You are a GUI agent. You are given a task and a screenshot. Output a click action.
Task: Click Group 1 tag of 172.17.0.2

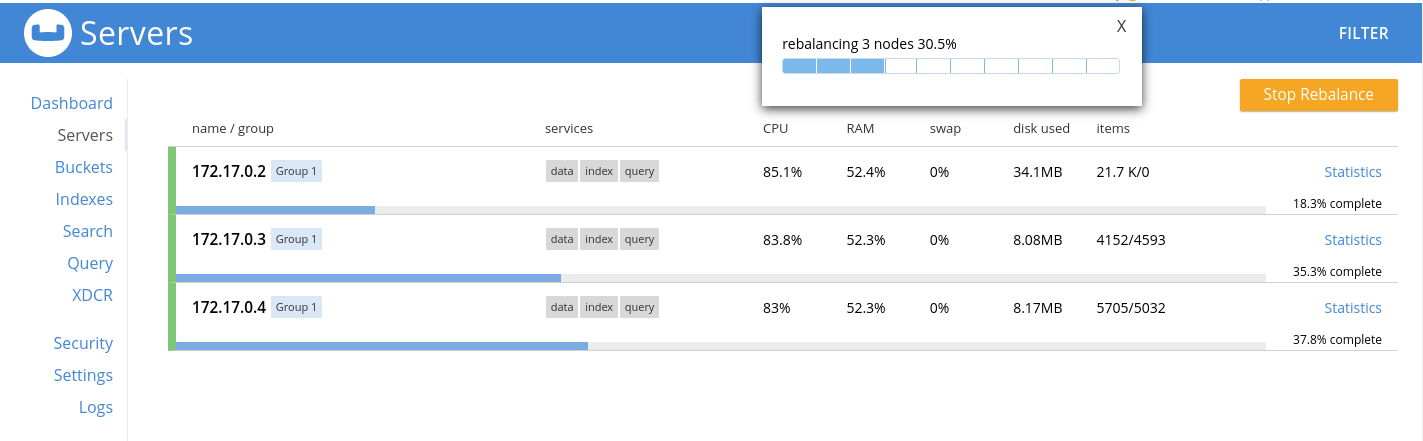tap(296, 172)
